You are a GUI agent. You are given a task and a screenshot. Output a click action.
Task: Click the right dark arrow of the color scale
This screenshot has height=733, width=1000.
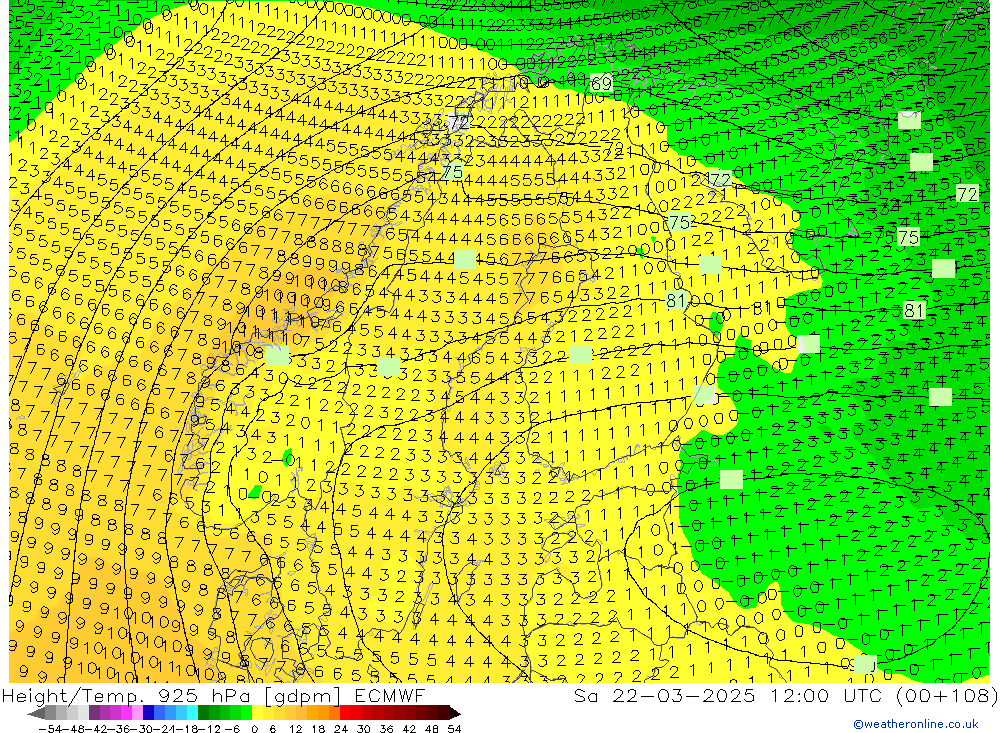(x=455, y=713)
